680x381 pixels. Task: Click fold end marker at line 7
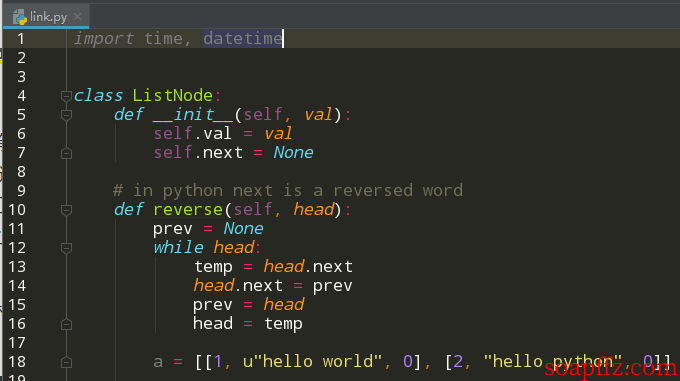[66, 153]
